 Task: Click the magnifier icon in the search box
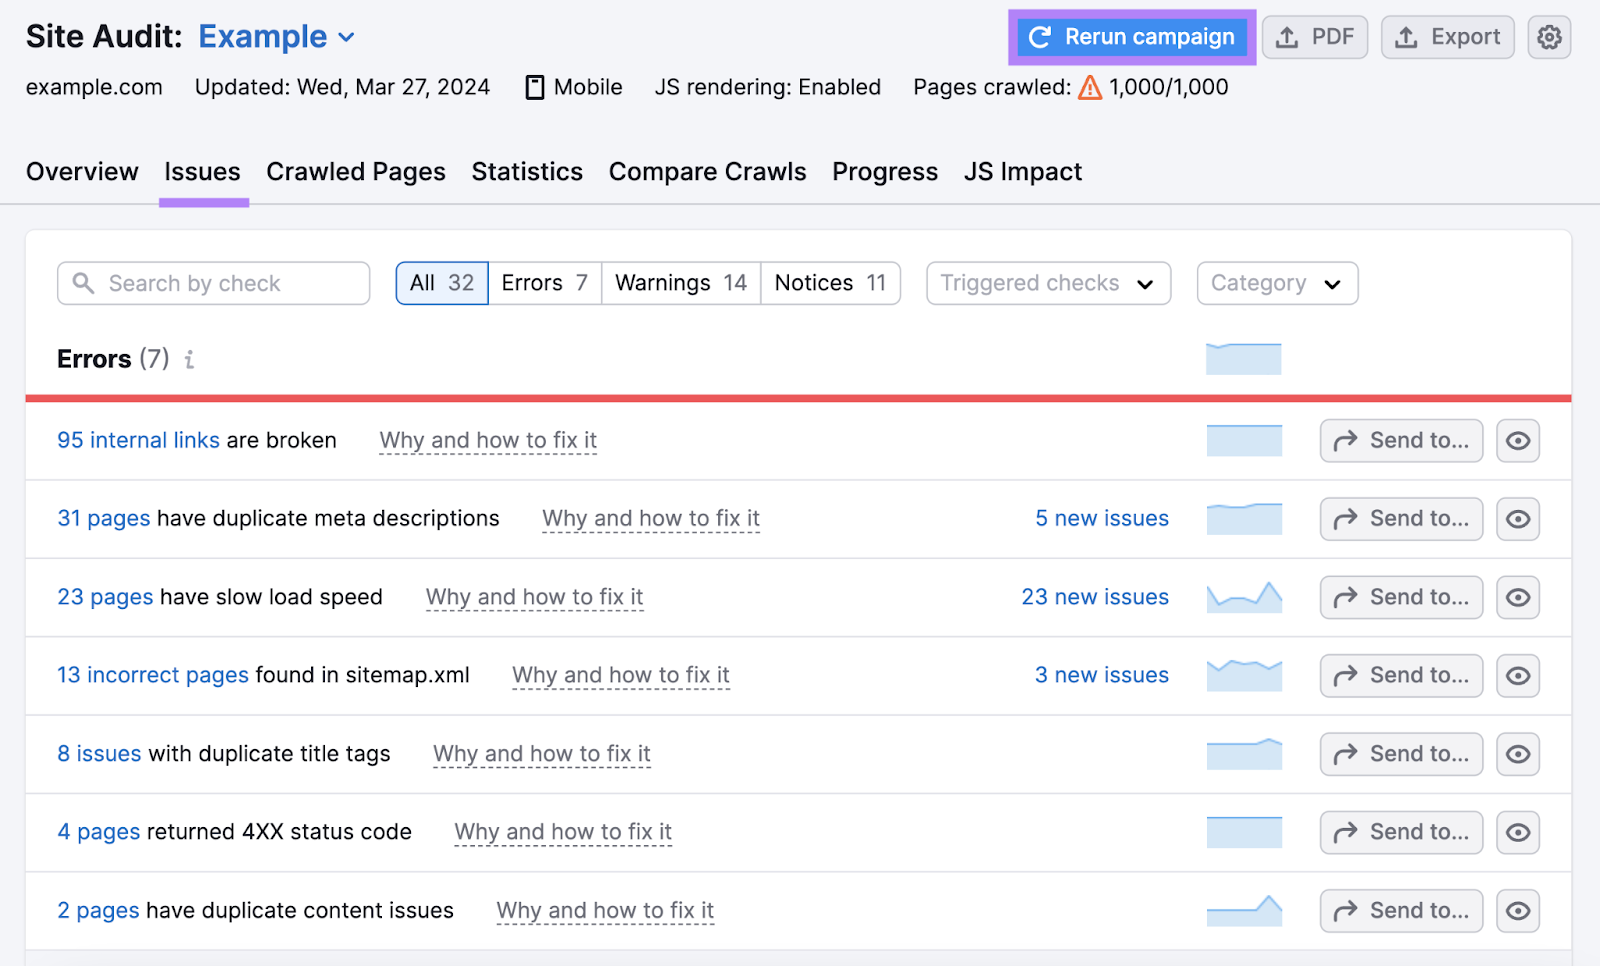click(84, 283)
